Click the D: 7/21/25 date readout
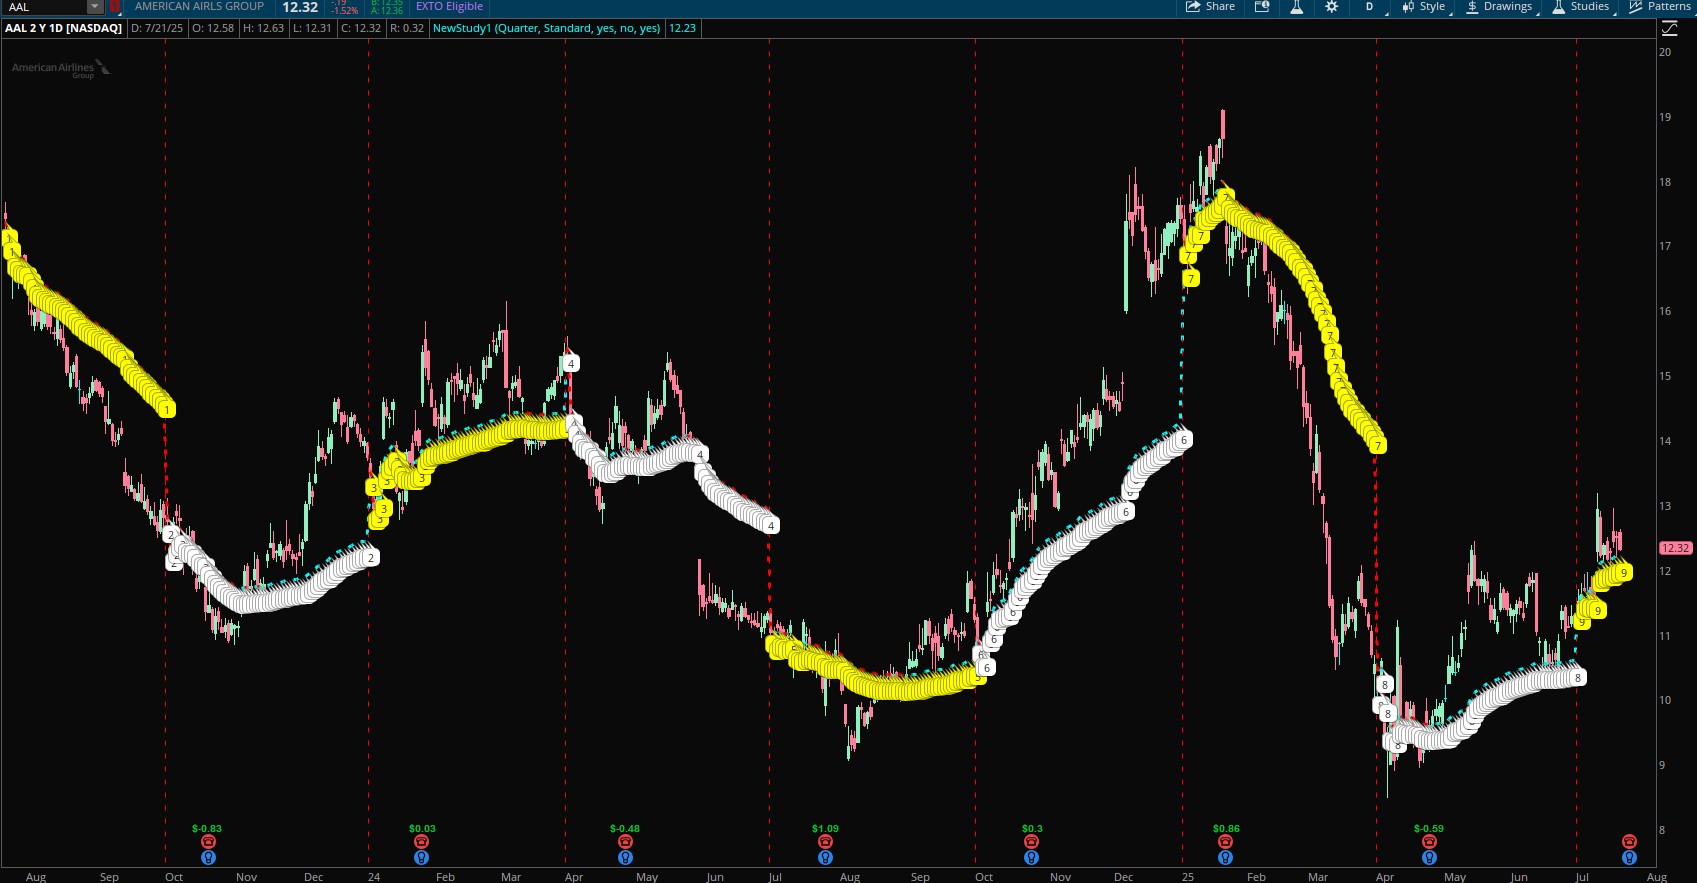The width and height of the screenshot is (1697, 883). [157, 28]
